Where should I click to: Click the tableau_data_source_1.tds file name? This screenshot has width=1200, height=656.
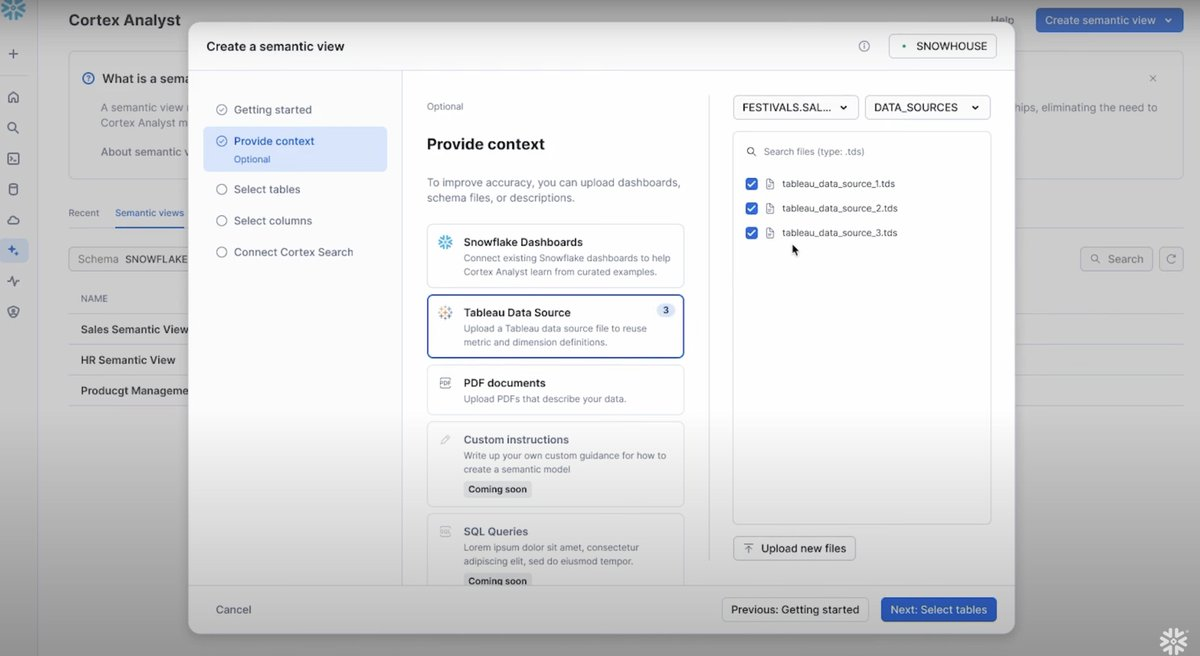pos(838,184)
